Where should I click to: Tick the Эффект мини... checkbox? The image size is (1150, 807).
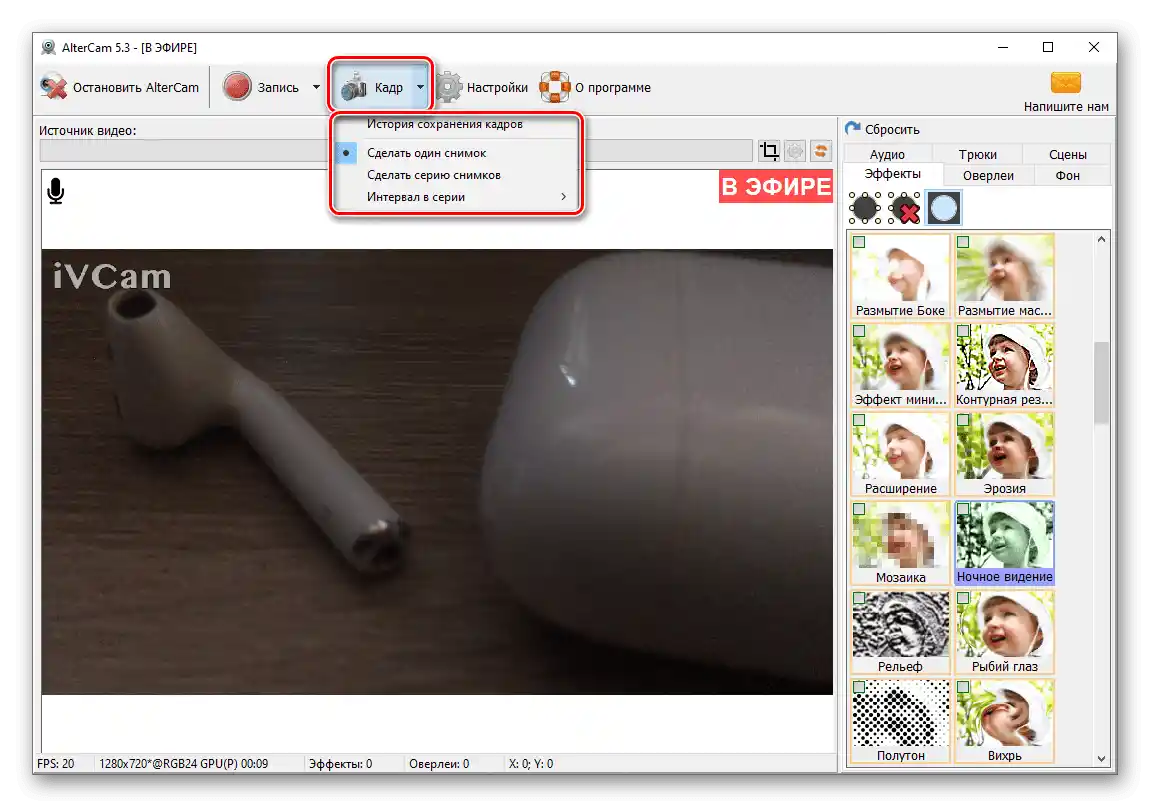860,331
